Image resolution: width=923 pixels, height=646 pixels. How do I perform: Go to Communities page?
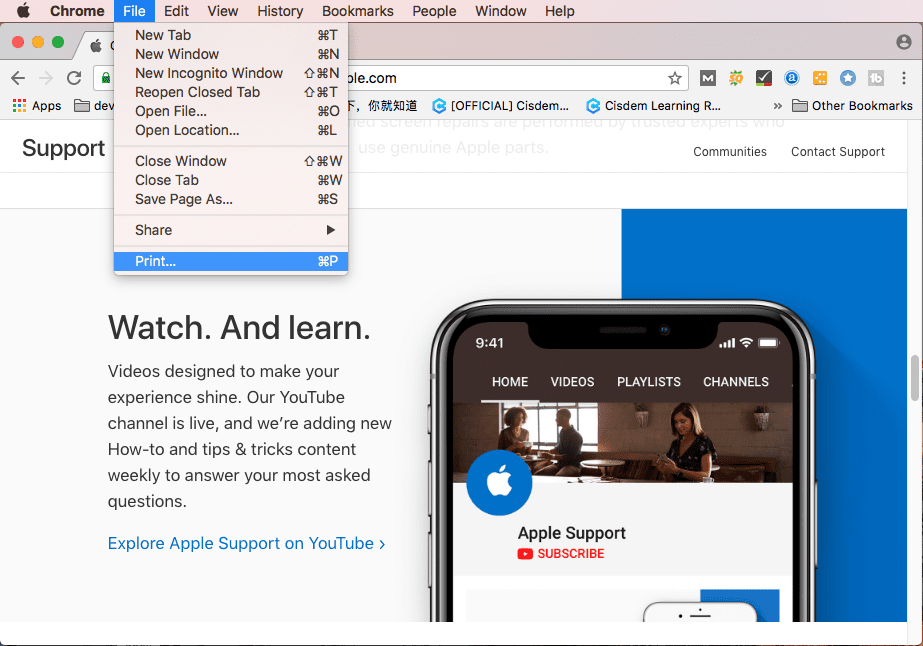[730, 152]
